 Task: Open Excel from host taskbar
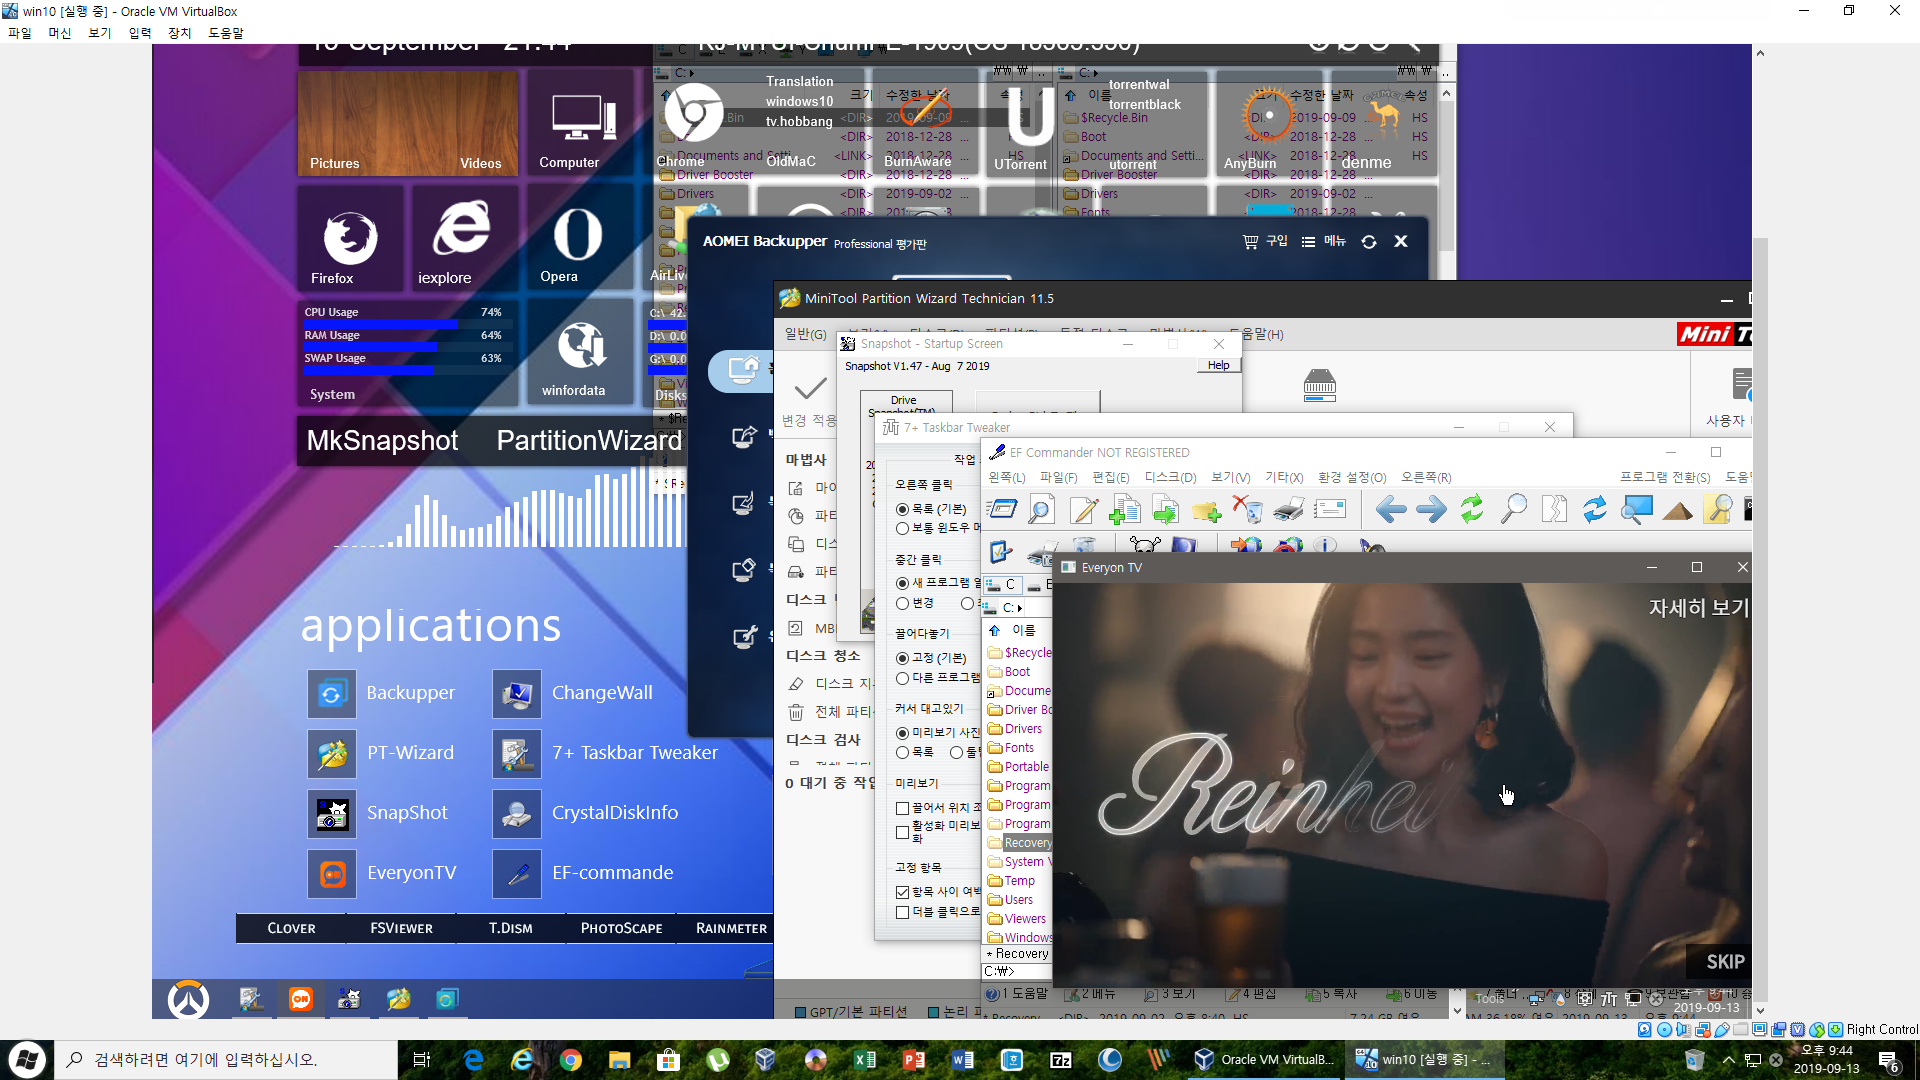coord(865,1060)
